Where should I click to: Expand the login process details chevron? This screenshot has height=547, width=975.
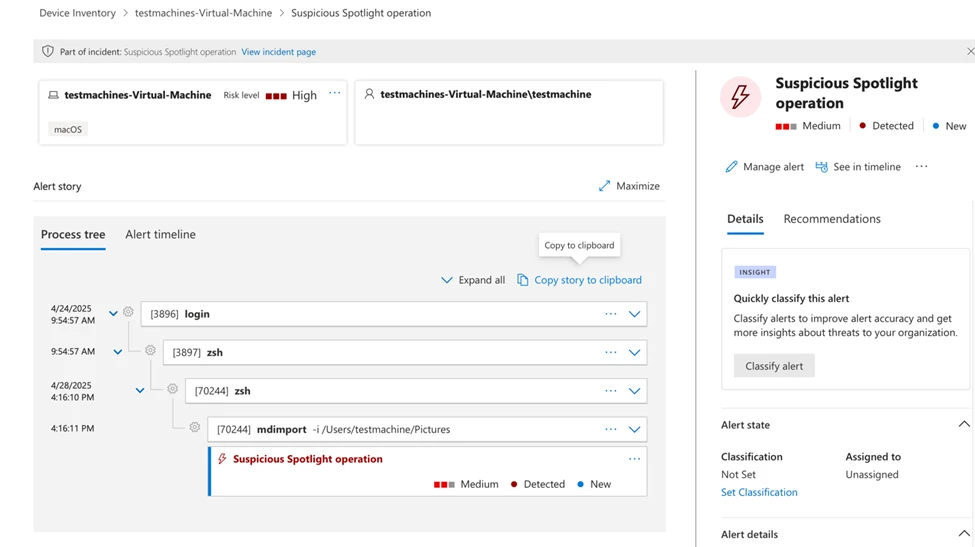coord(634,314)
